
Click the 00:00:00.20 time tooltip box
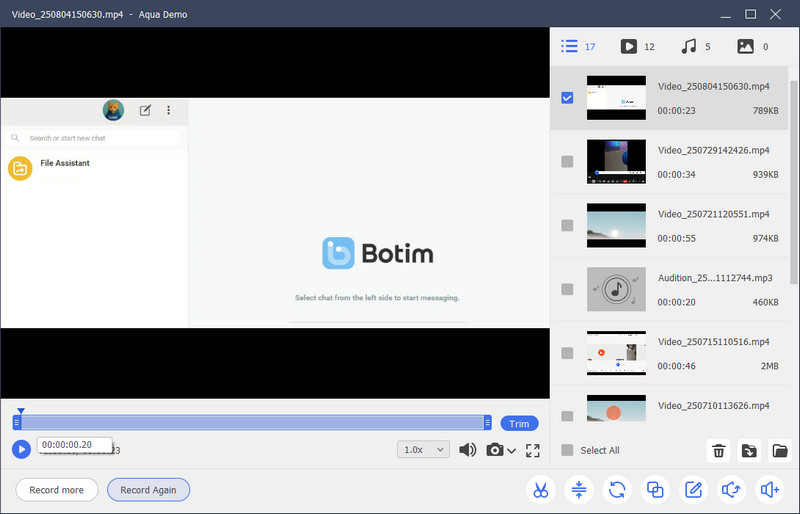74,445
